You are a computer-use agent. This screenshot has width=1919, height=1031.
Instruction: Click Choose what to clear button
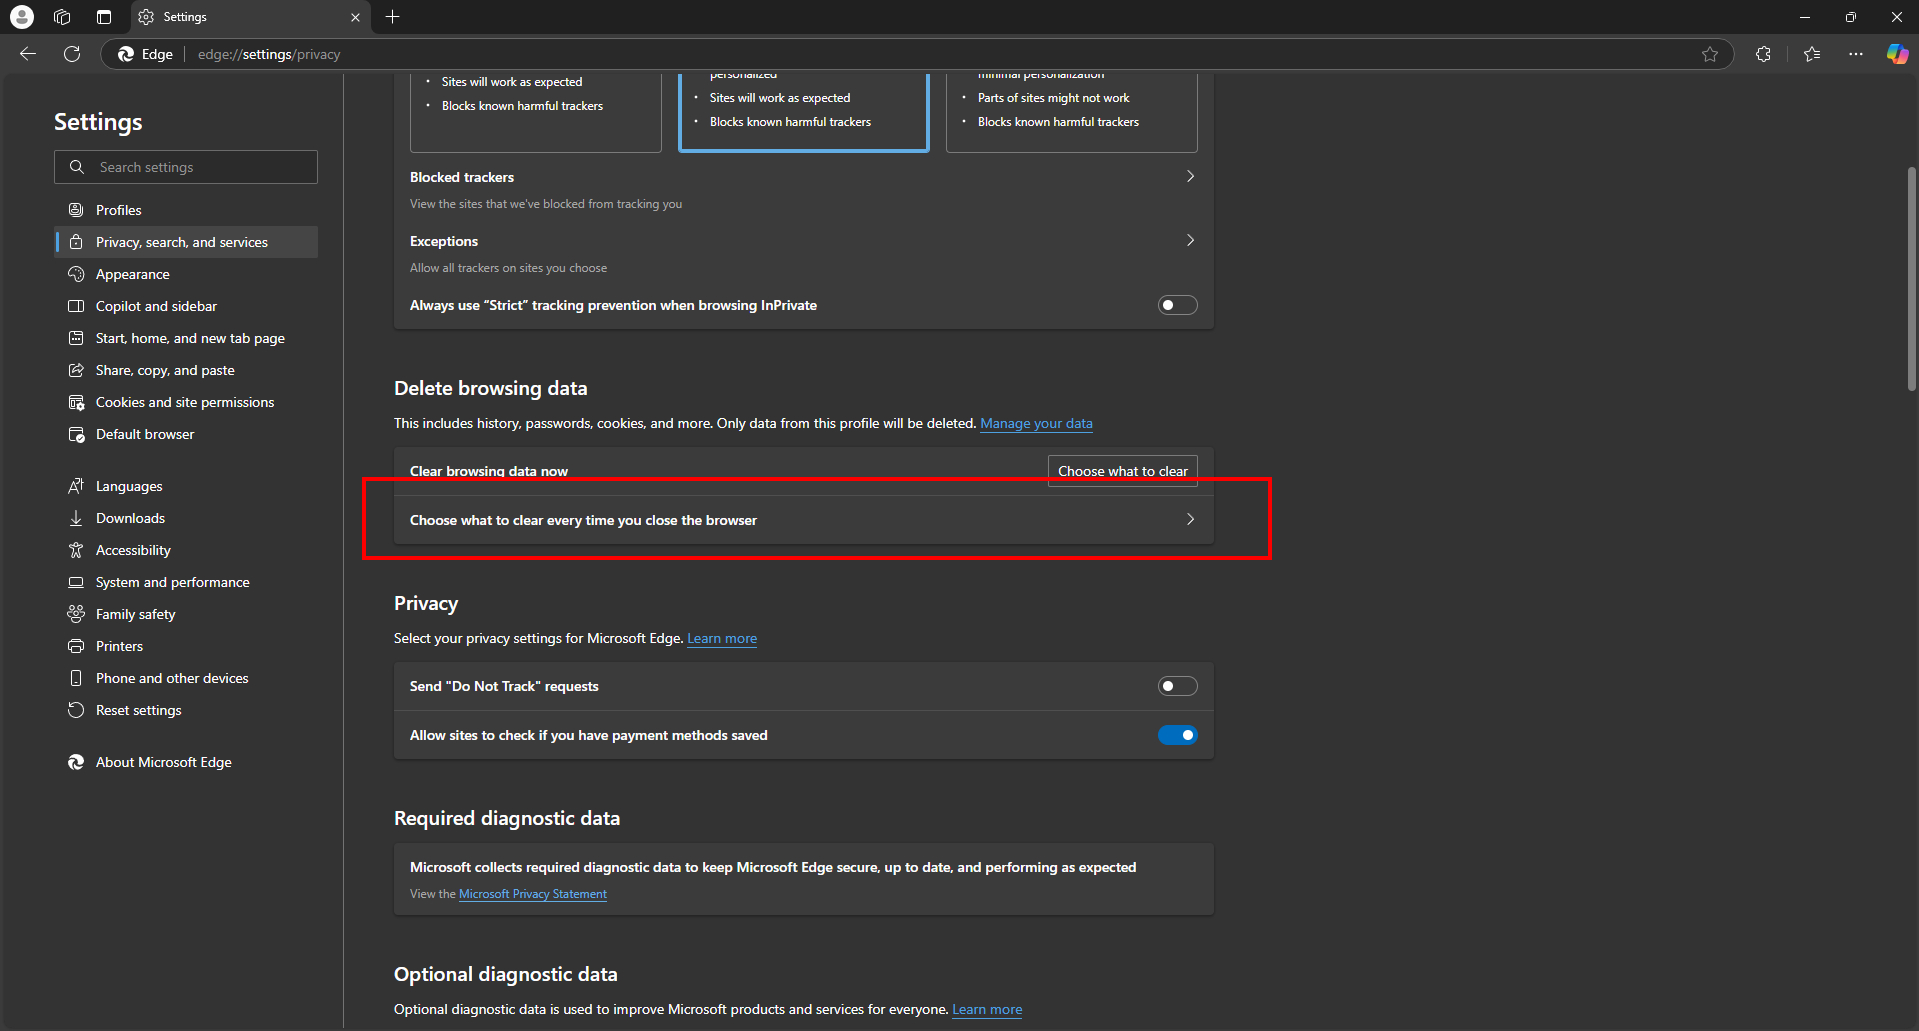(x=1122, y=471)
